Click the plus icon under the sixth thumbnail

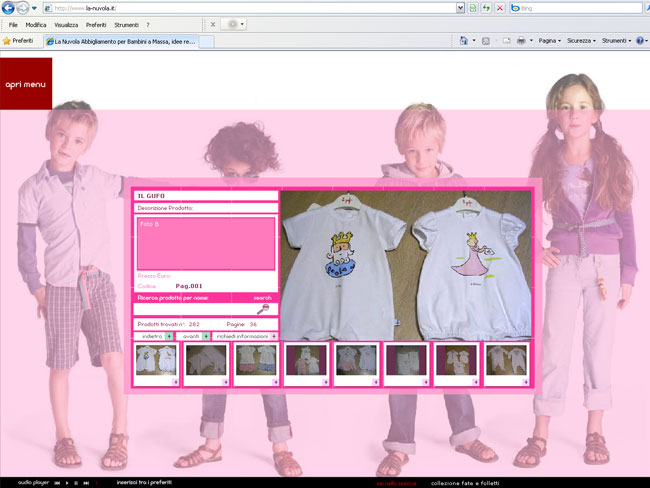pyautogui.click(x=426, y=382)
